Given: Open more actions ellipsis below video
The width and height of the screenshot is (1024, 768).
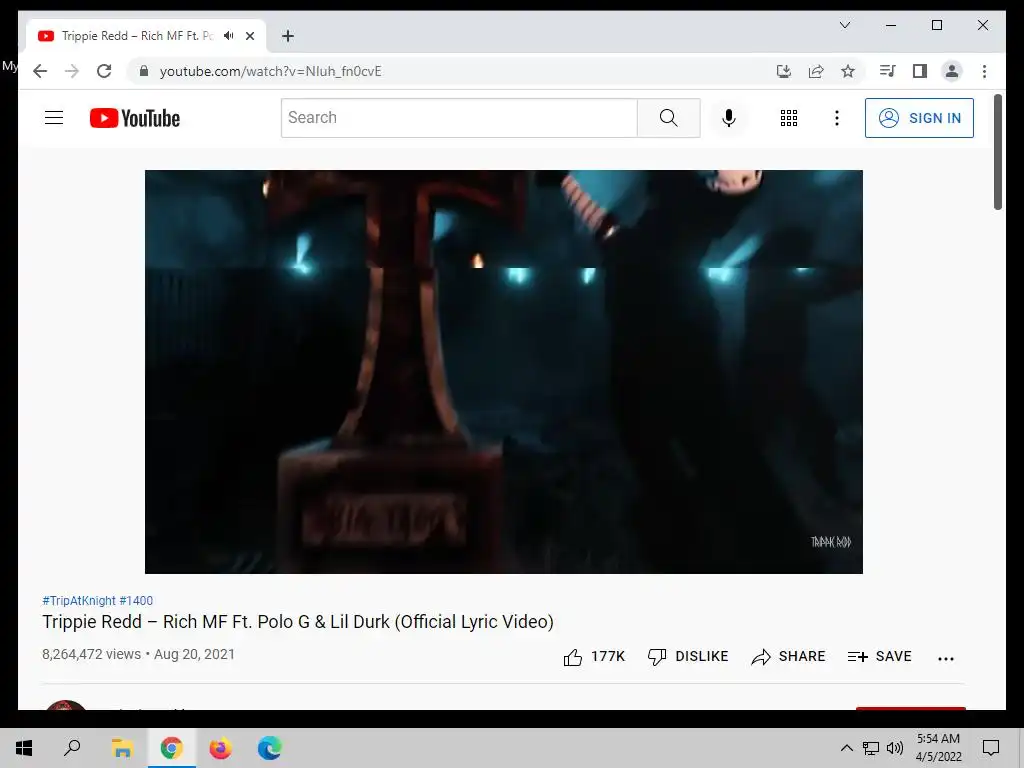Looking at the screenshot, I should pos(946,658).
